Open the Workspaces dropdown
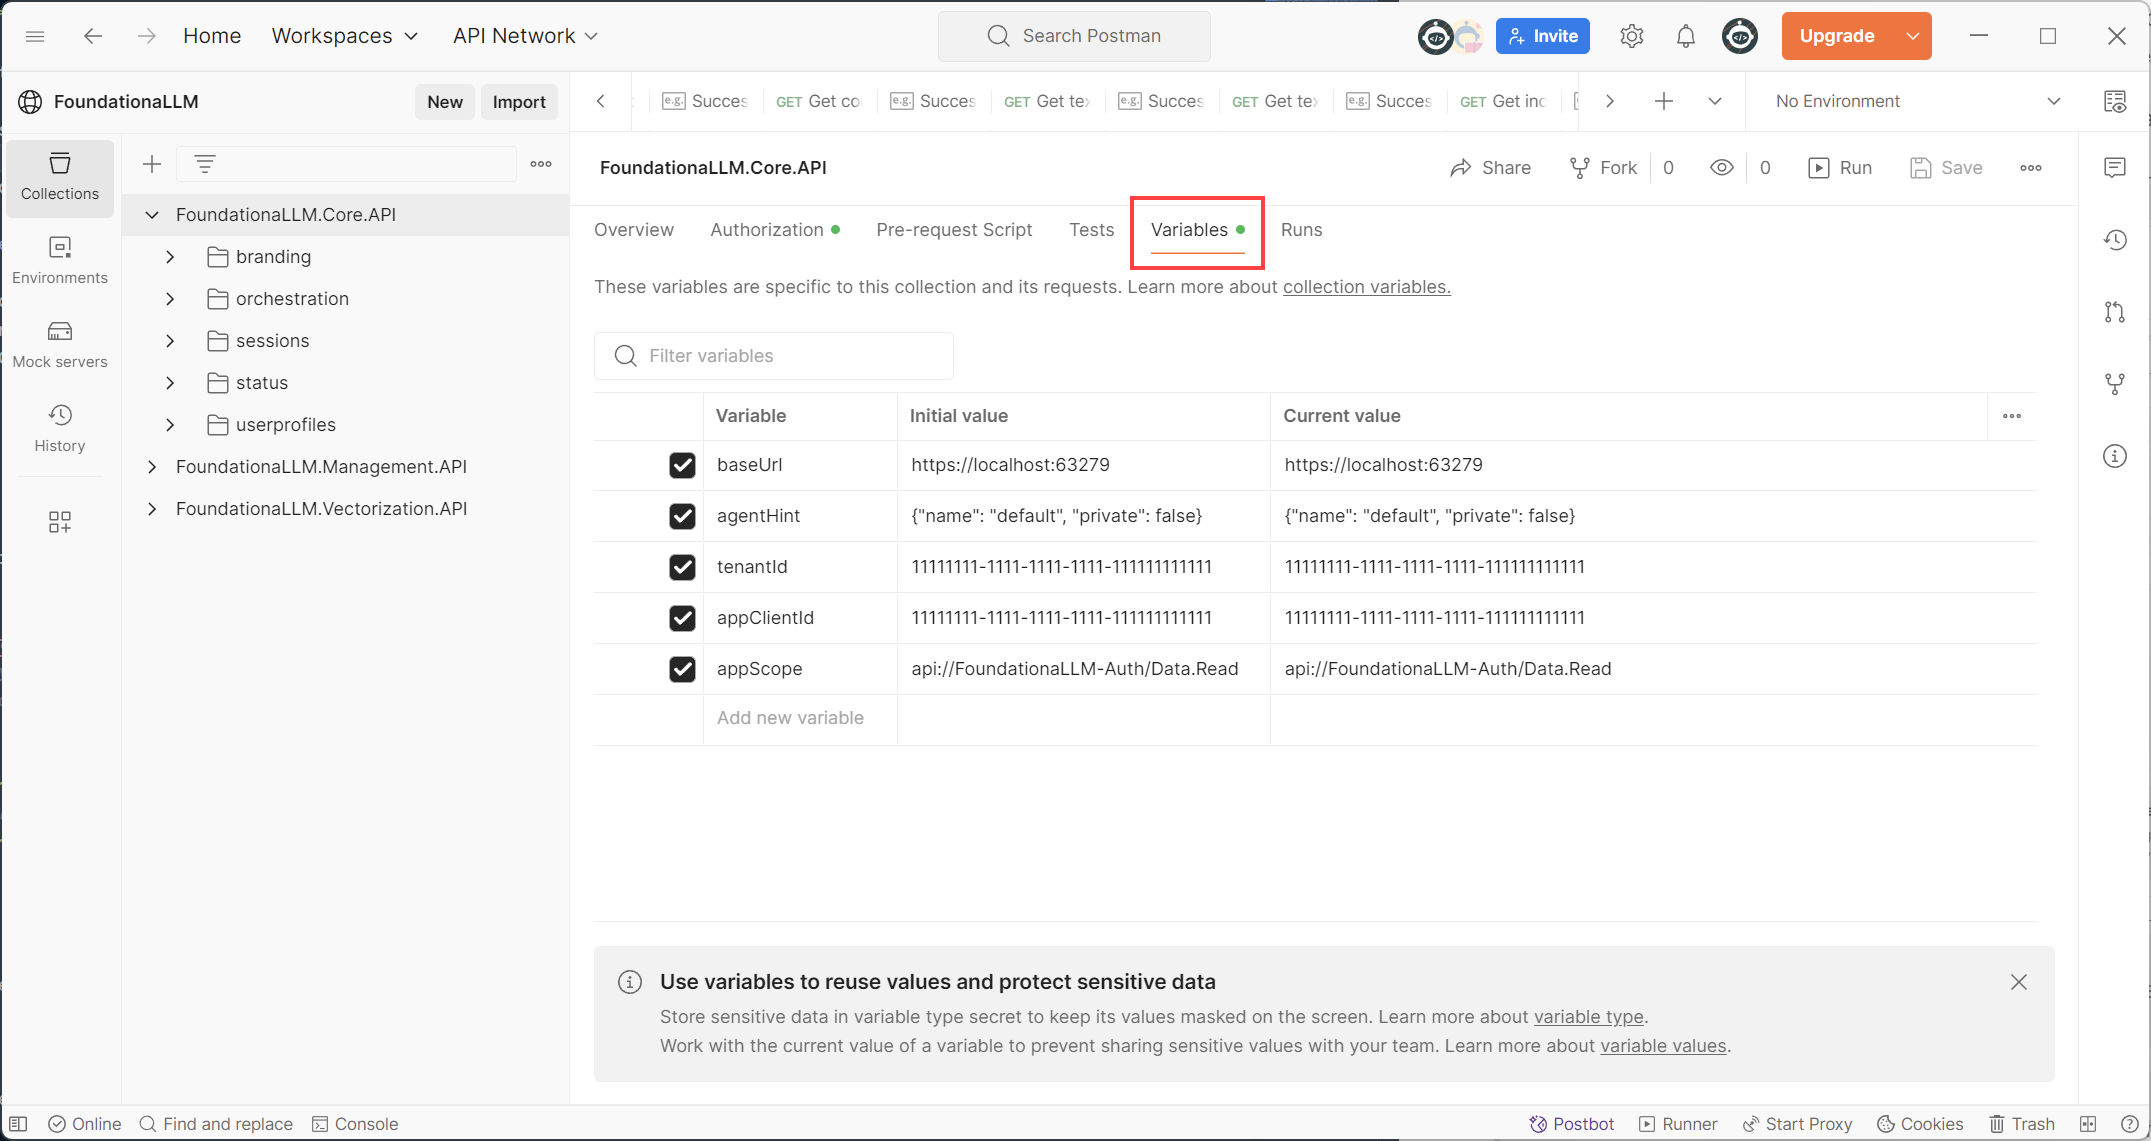The width and height of the screenshot is (2151, 1141). [345, 36]
